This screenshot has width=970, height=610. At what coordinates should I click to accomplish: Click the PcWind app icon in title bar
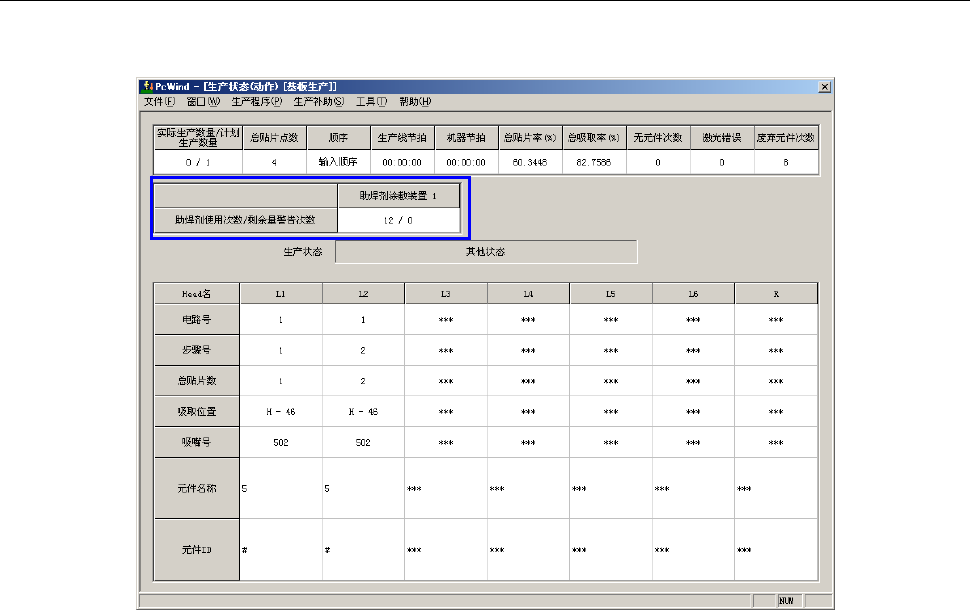click(146, 87)
